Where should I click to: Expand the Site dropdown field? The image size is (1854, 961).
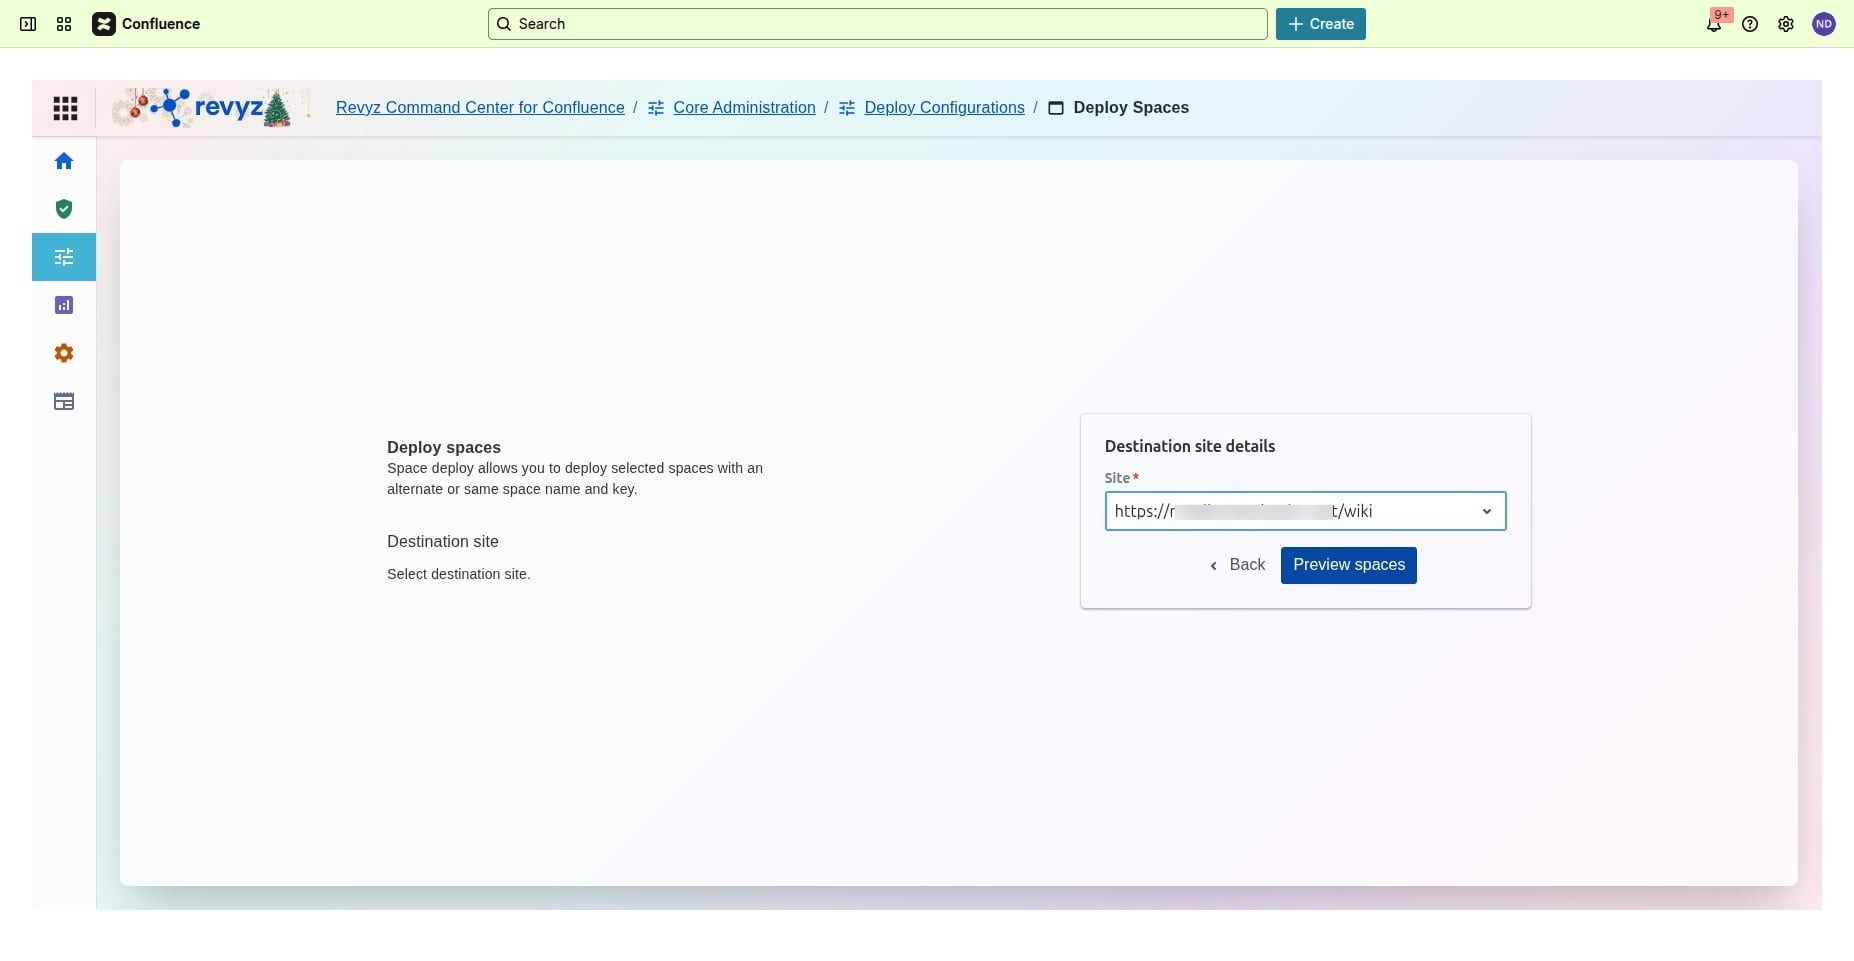click(x=1290, y=511)
